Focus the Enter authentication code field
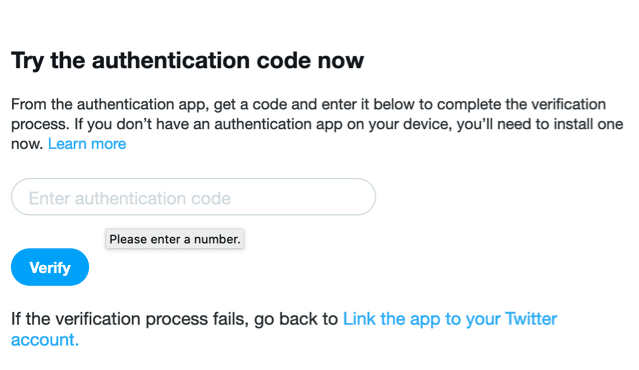 [193, 197]
